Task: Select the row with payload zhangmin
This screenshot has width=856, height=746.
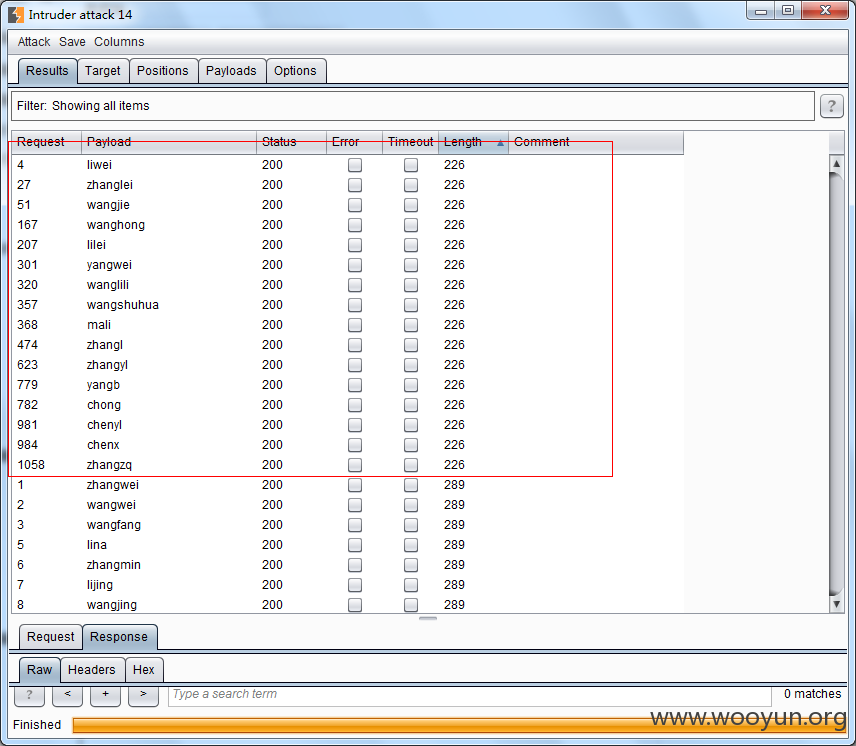Action: coord(347,565)
